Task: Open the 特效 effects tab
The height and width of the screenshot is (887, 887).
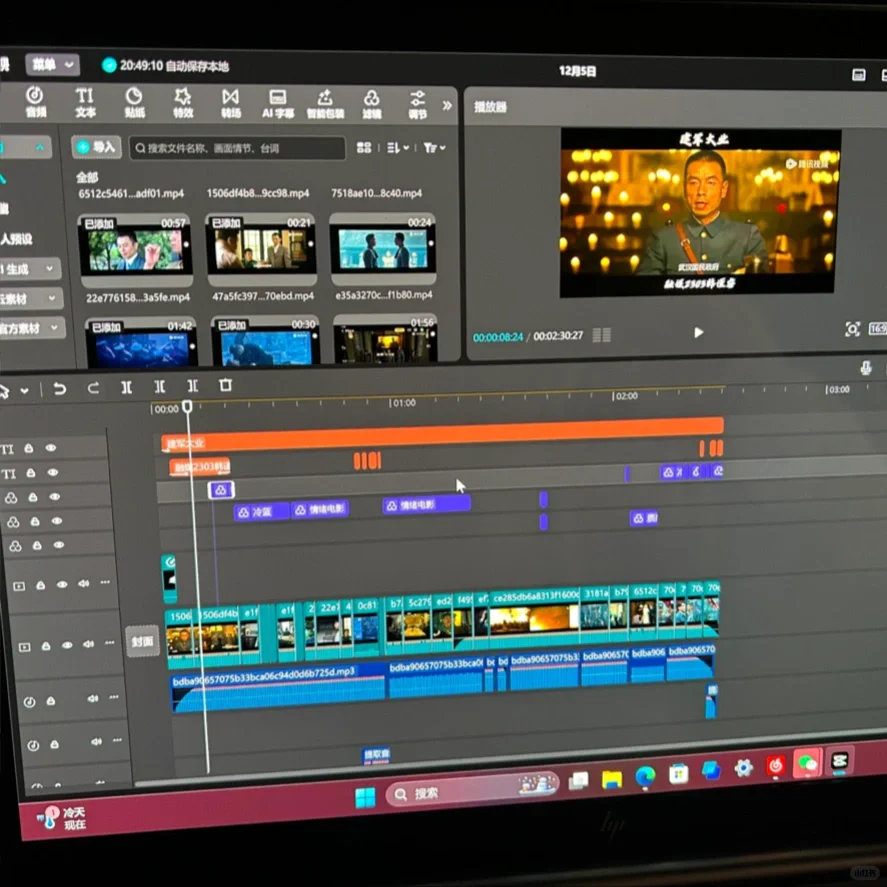Action: click(183, 102)
